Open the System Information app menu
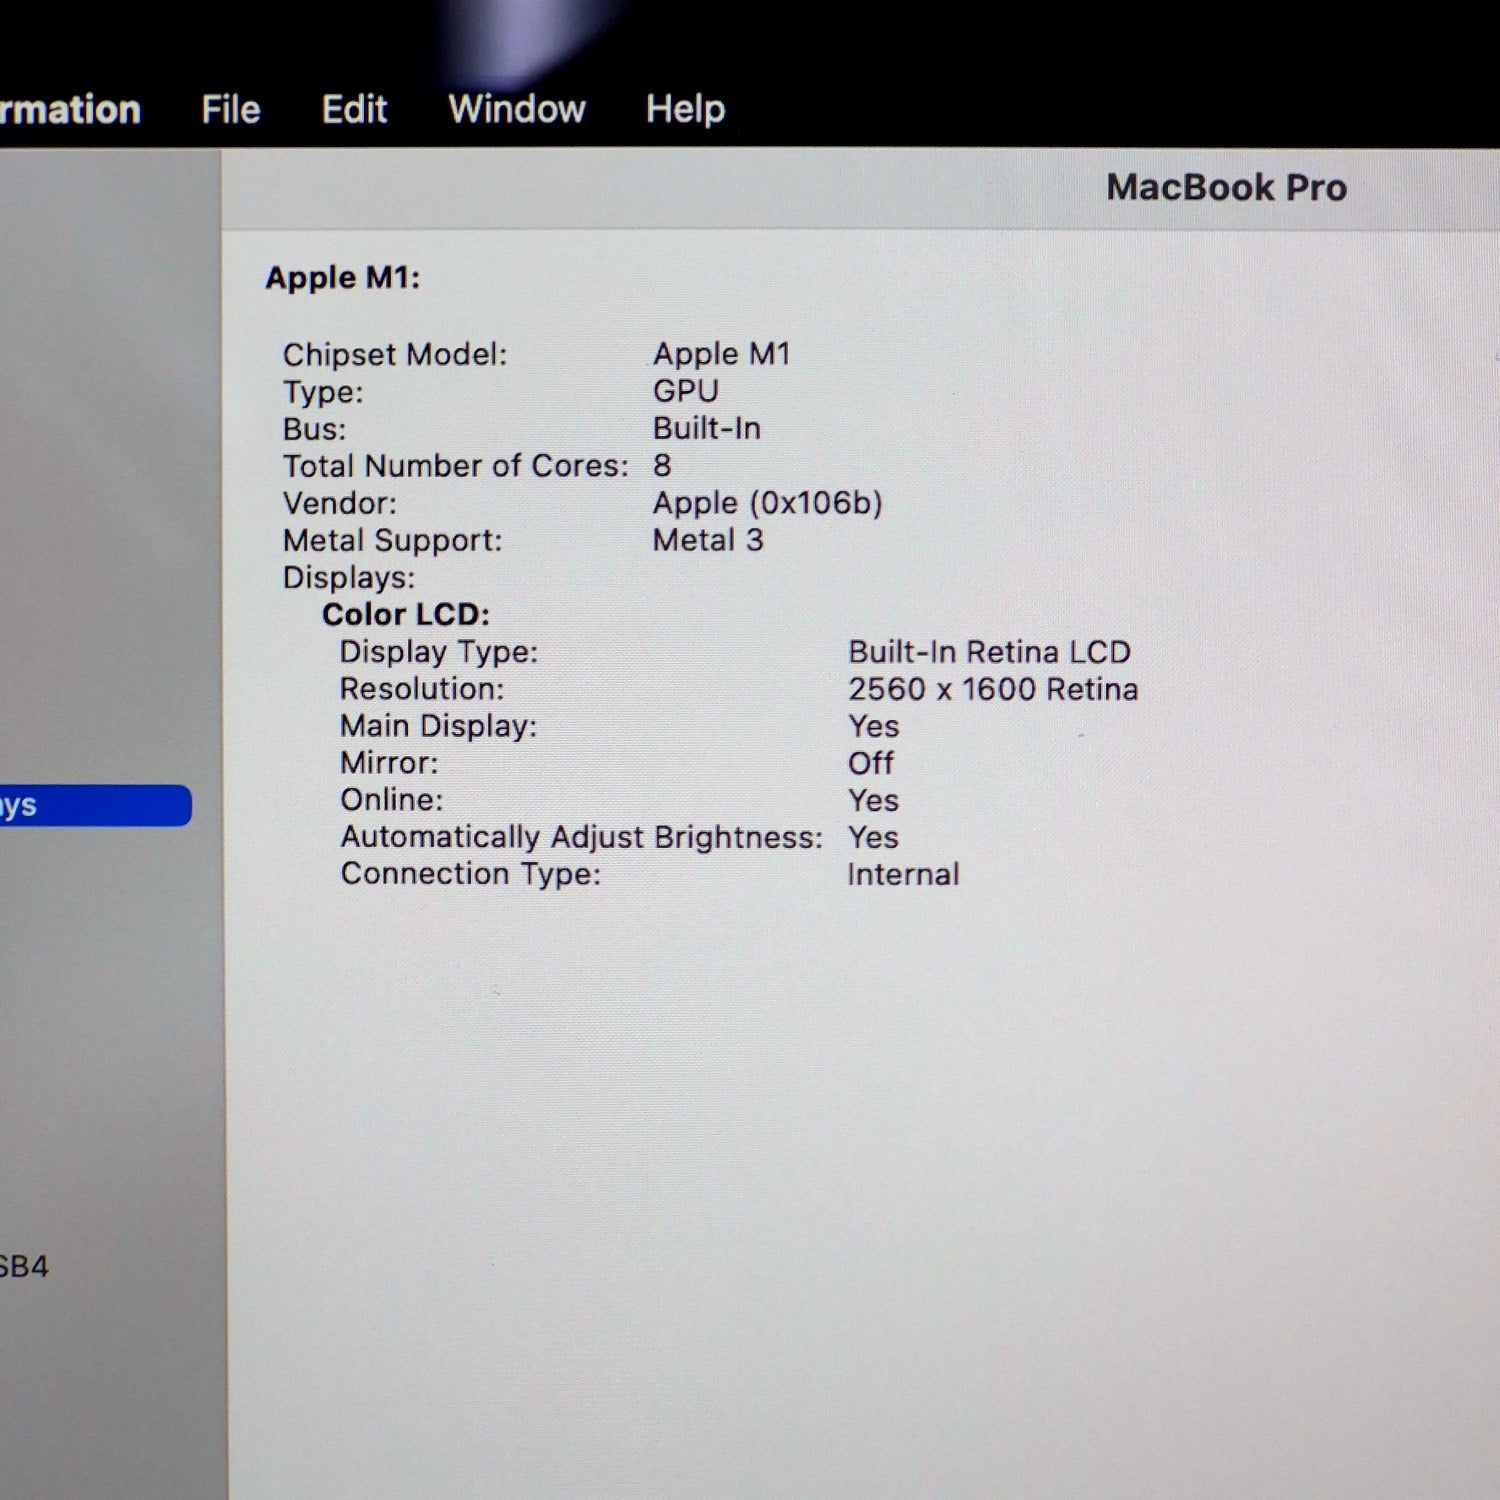Screen dimensions: 1500x1500 pyautogui.click(x=68, y=109)
